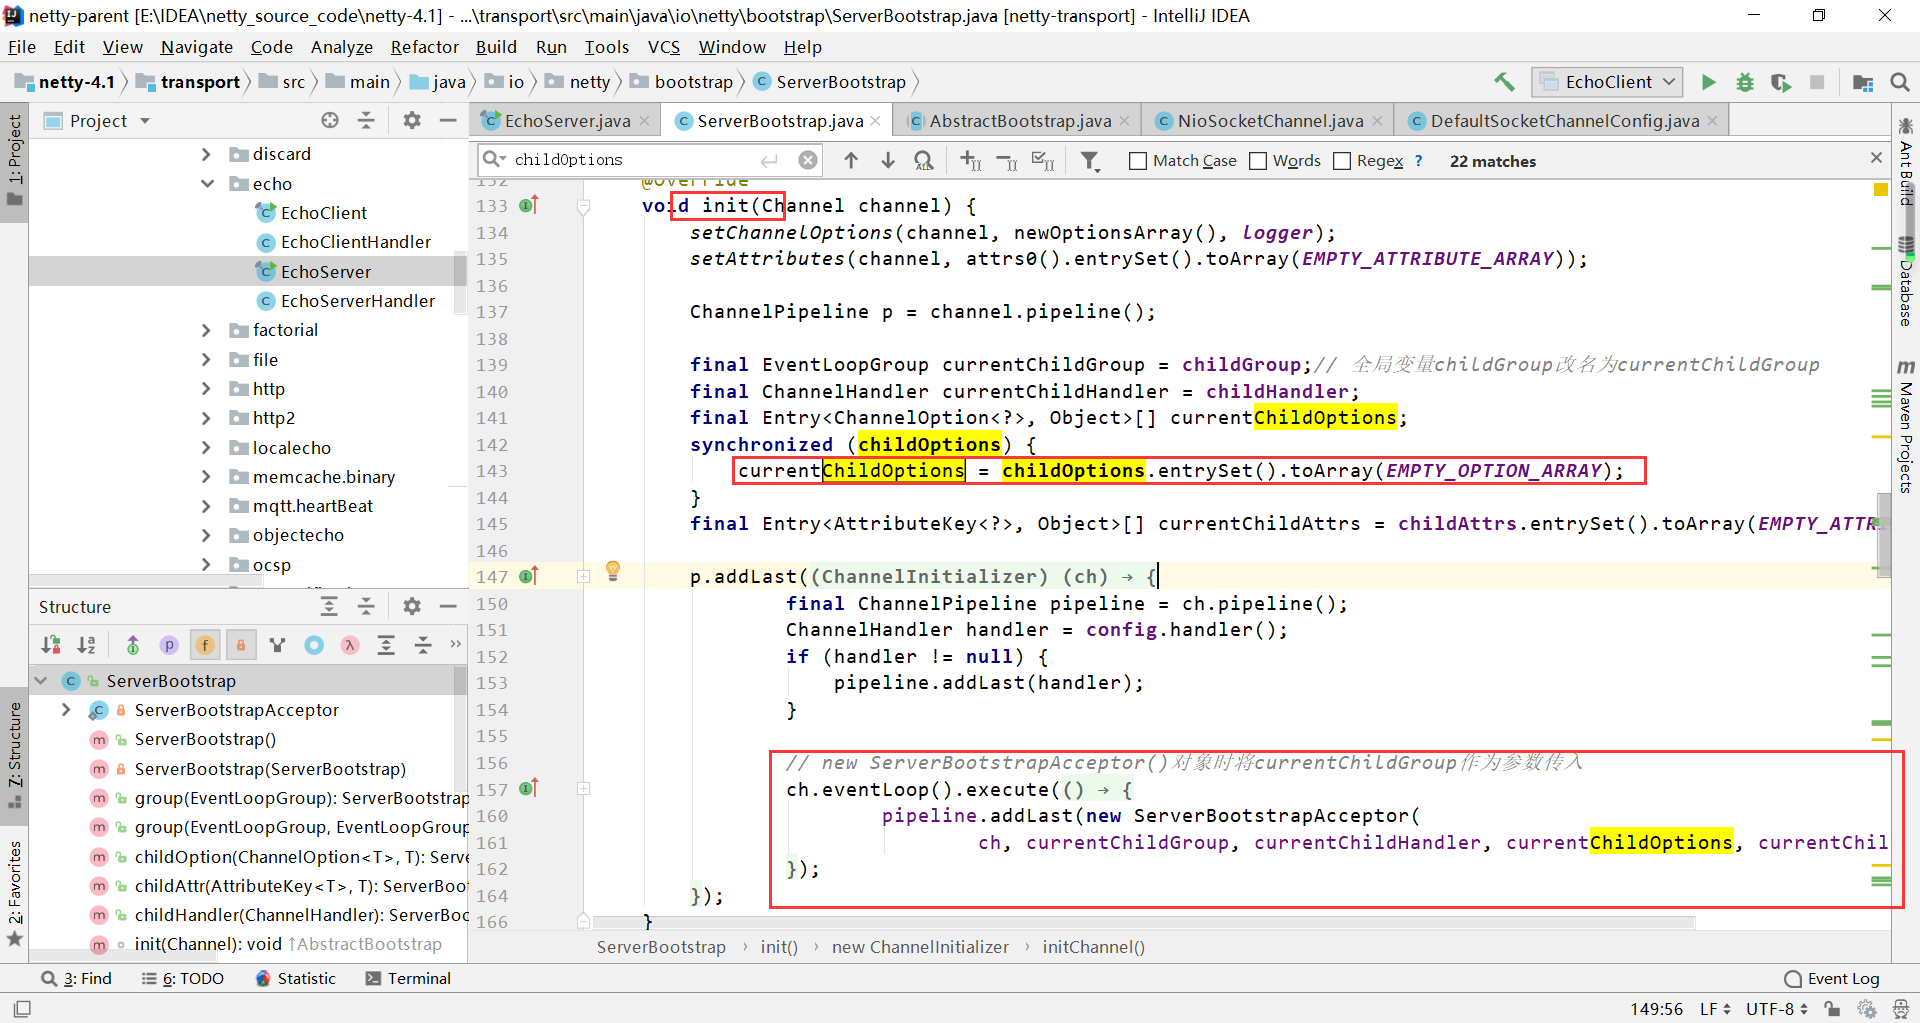Run EchoClient with coverage
This screenshot has width=1920, height=1023.
[x=1781, y=82]
